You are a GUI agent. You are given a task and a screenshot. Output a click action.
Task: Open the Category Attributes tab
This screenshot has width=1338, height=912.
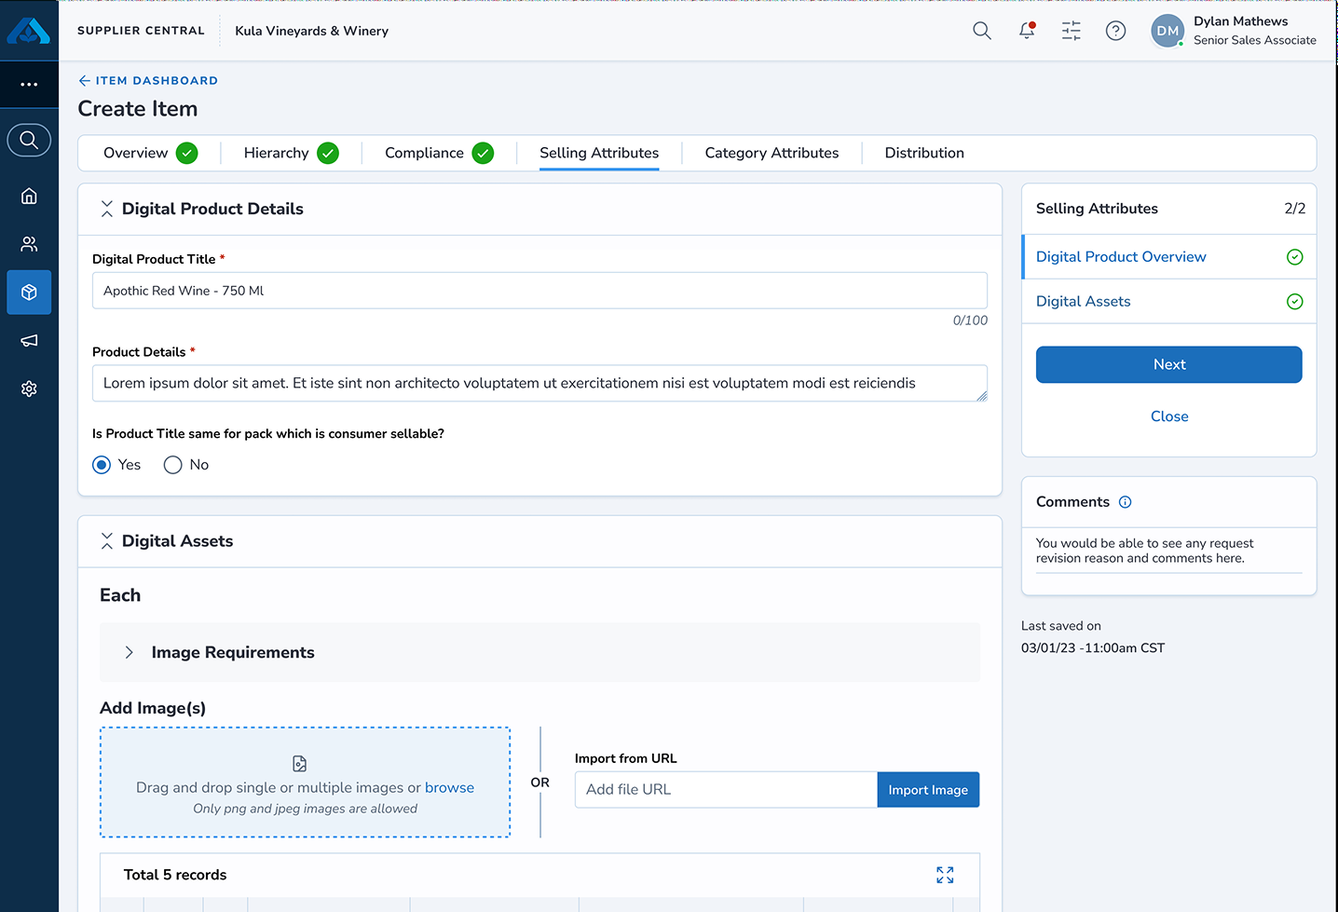tap(772, 153)
